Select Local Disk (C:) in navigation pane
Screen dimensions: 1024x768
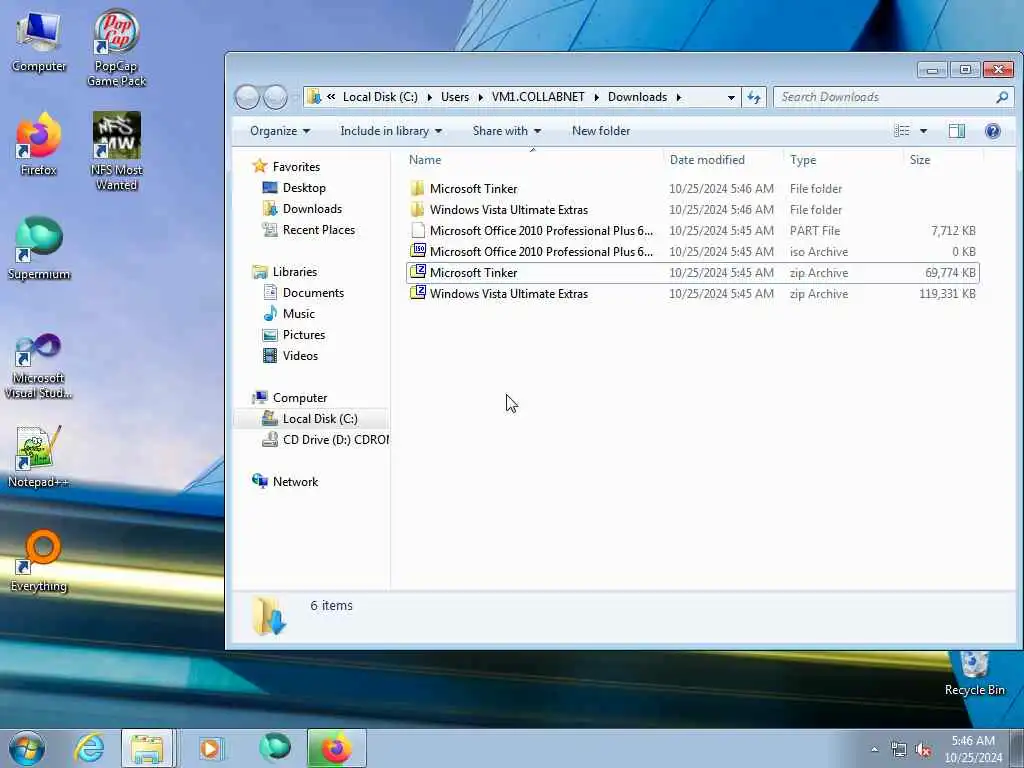(310, 419)
